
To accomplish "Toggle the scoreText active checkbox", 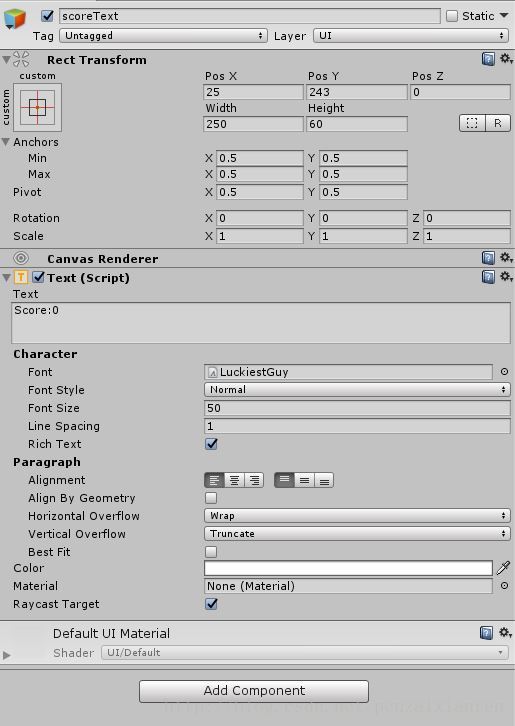I will (47, 16).
